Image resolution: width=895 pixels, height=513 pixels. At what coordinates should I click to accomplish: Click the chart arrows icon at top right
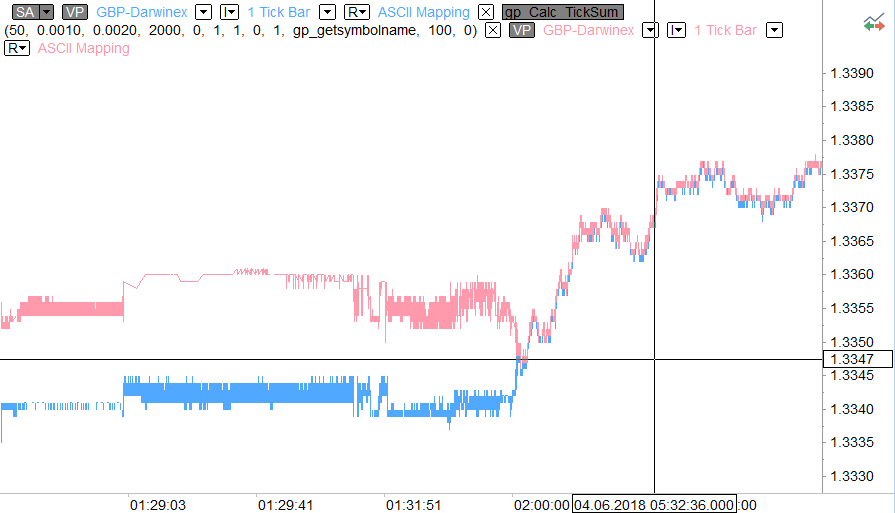pos(874,24)
